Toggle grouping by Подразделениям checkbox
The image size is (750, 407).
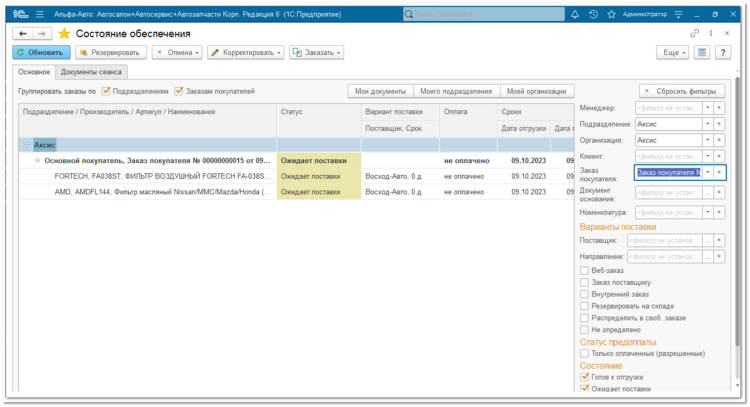coord(106,91)
